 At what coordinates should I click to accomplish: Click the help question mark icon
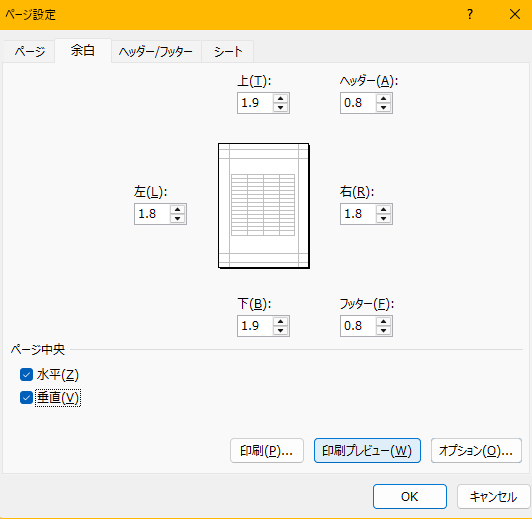[x=470, y=14]
